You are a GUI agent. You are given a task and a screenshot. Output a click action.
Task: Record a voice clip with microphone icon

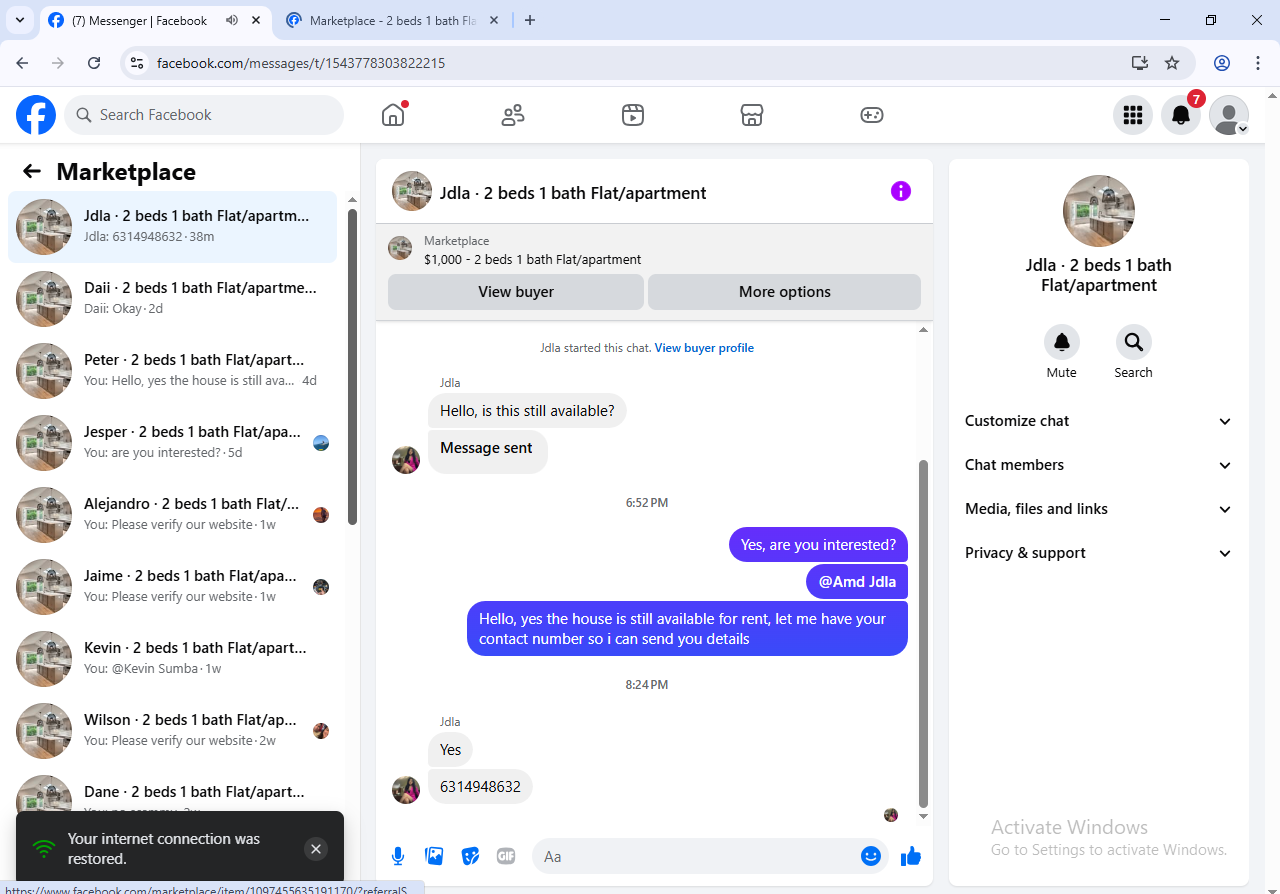(x=398, y=856)
